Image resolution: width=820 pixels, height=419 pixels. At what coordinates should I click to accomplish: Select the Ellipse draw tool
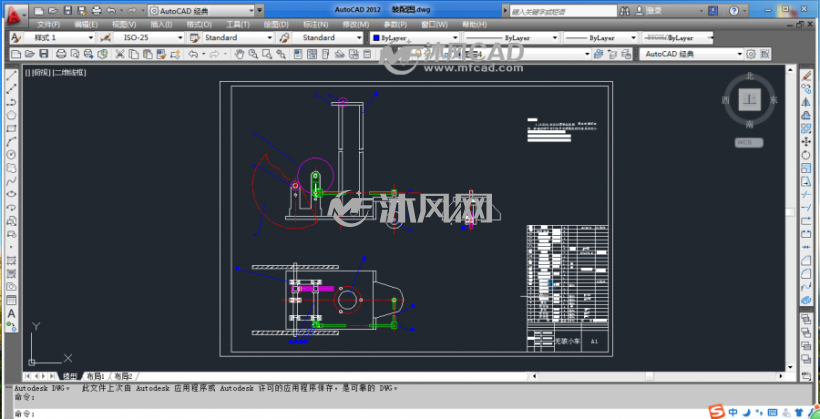pos(11,194)
